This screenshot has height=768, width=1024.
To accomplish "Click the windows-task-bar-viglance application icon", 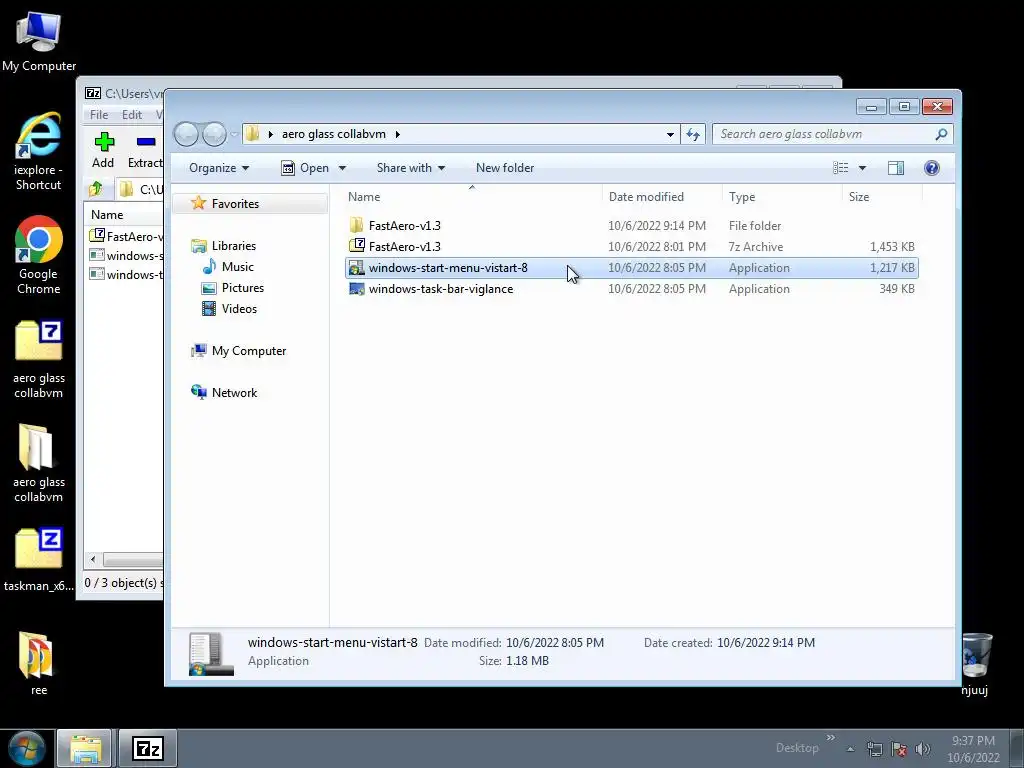I will coord(357,289).
